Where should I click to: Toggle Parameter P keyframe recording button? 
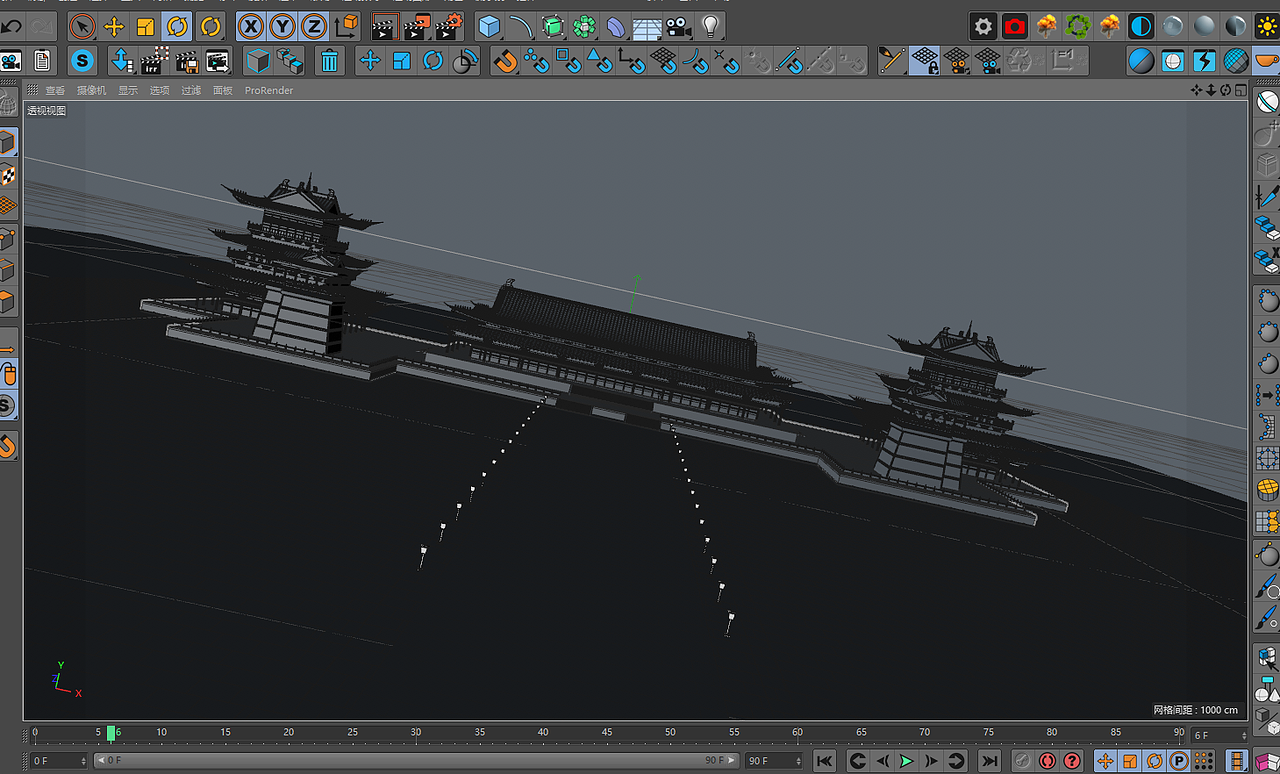pyautogui.click(x=1179, y=761)
